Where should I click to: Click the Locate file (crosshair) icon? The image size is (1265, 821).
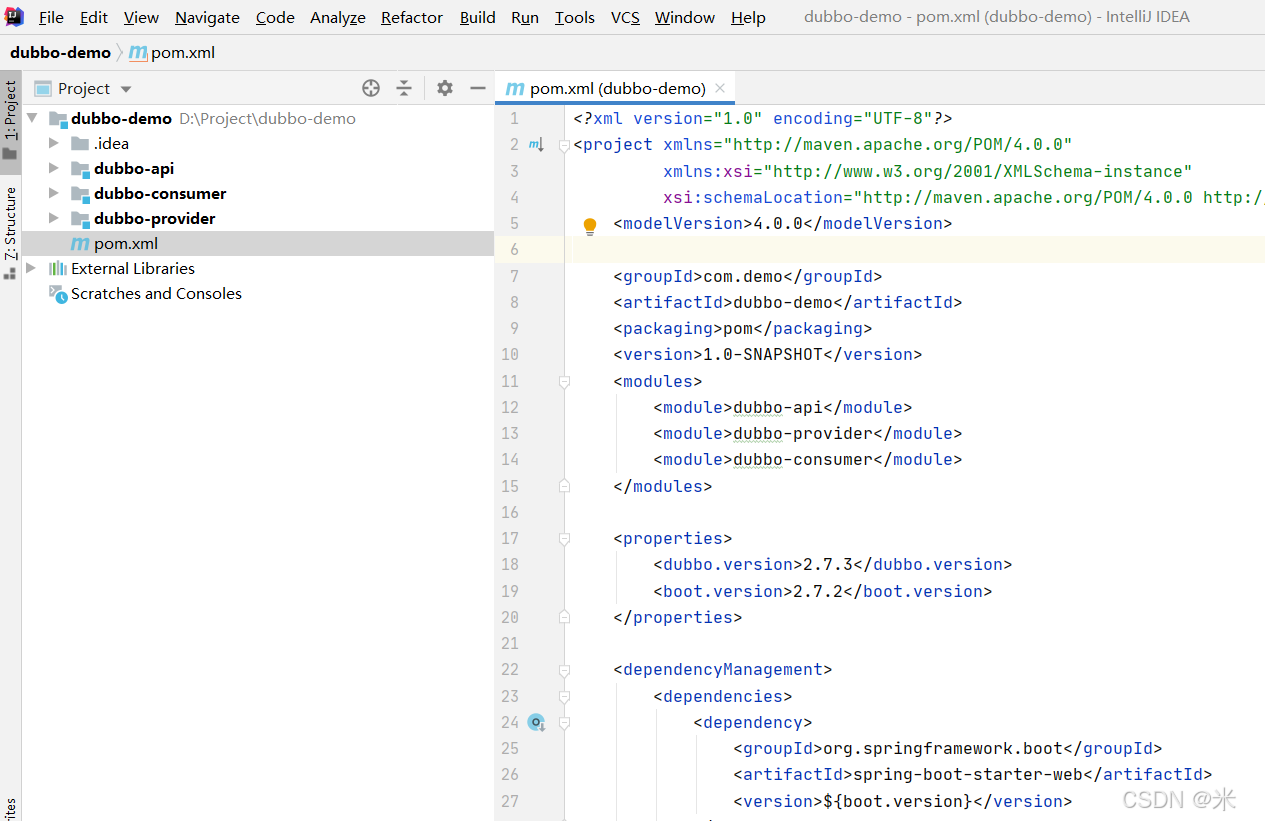[x=371, y=88]
